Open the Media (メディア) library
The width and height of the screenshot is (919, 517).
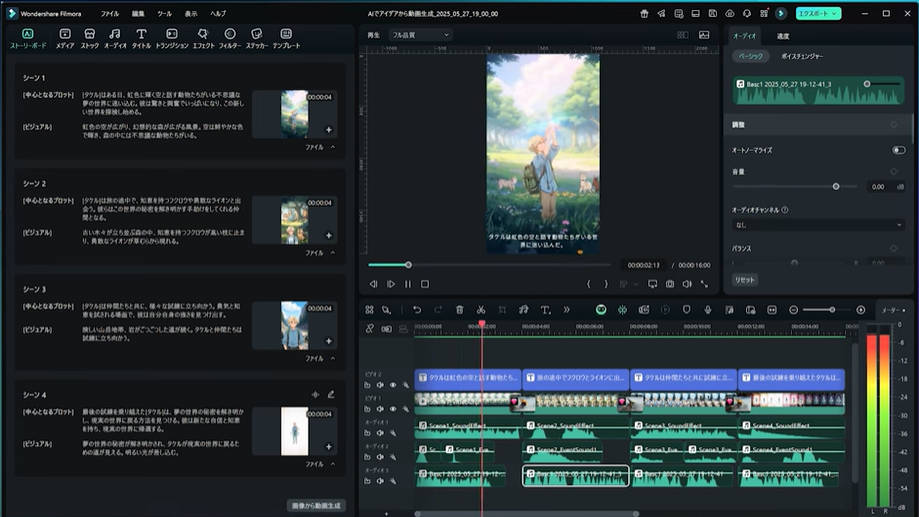(x=65, y=38)
